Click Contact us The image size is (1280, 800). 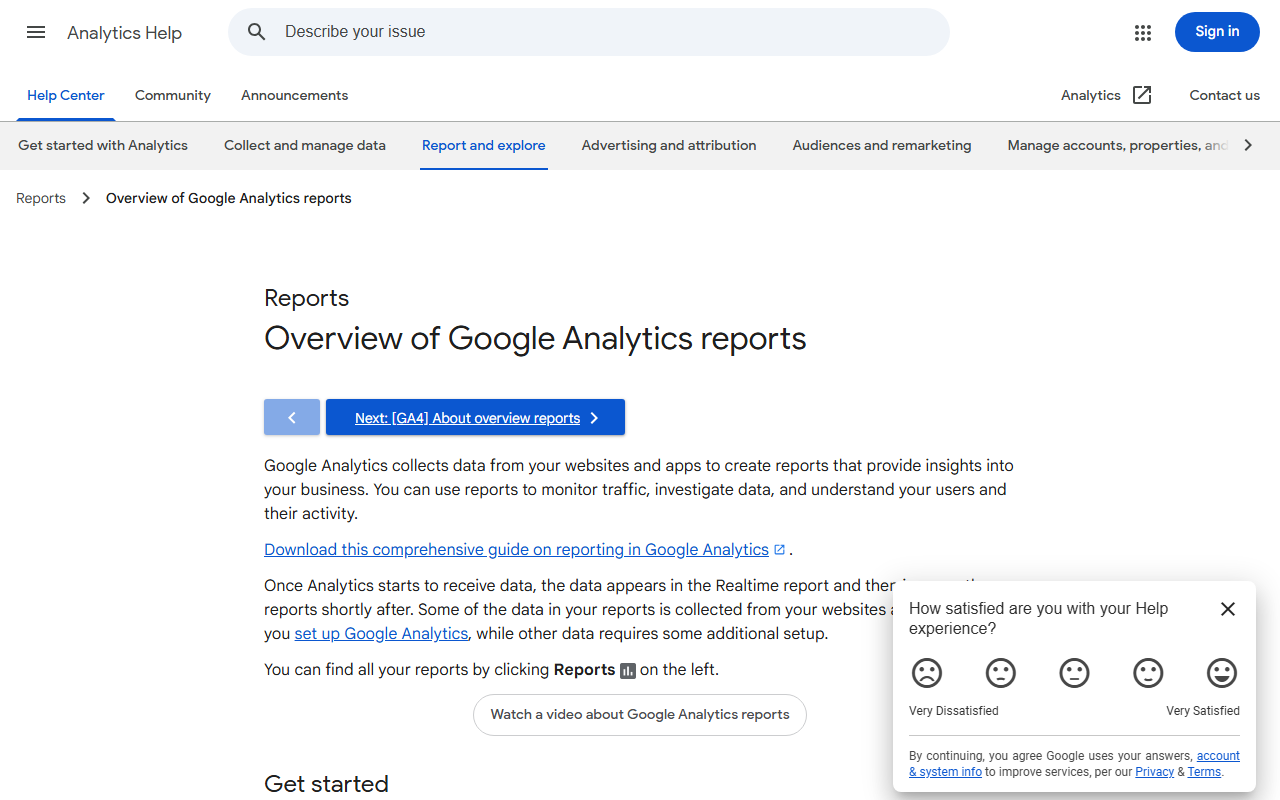(1224, 95)
